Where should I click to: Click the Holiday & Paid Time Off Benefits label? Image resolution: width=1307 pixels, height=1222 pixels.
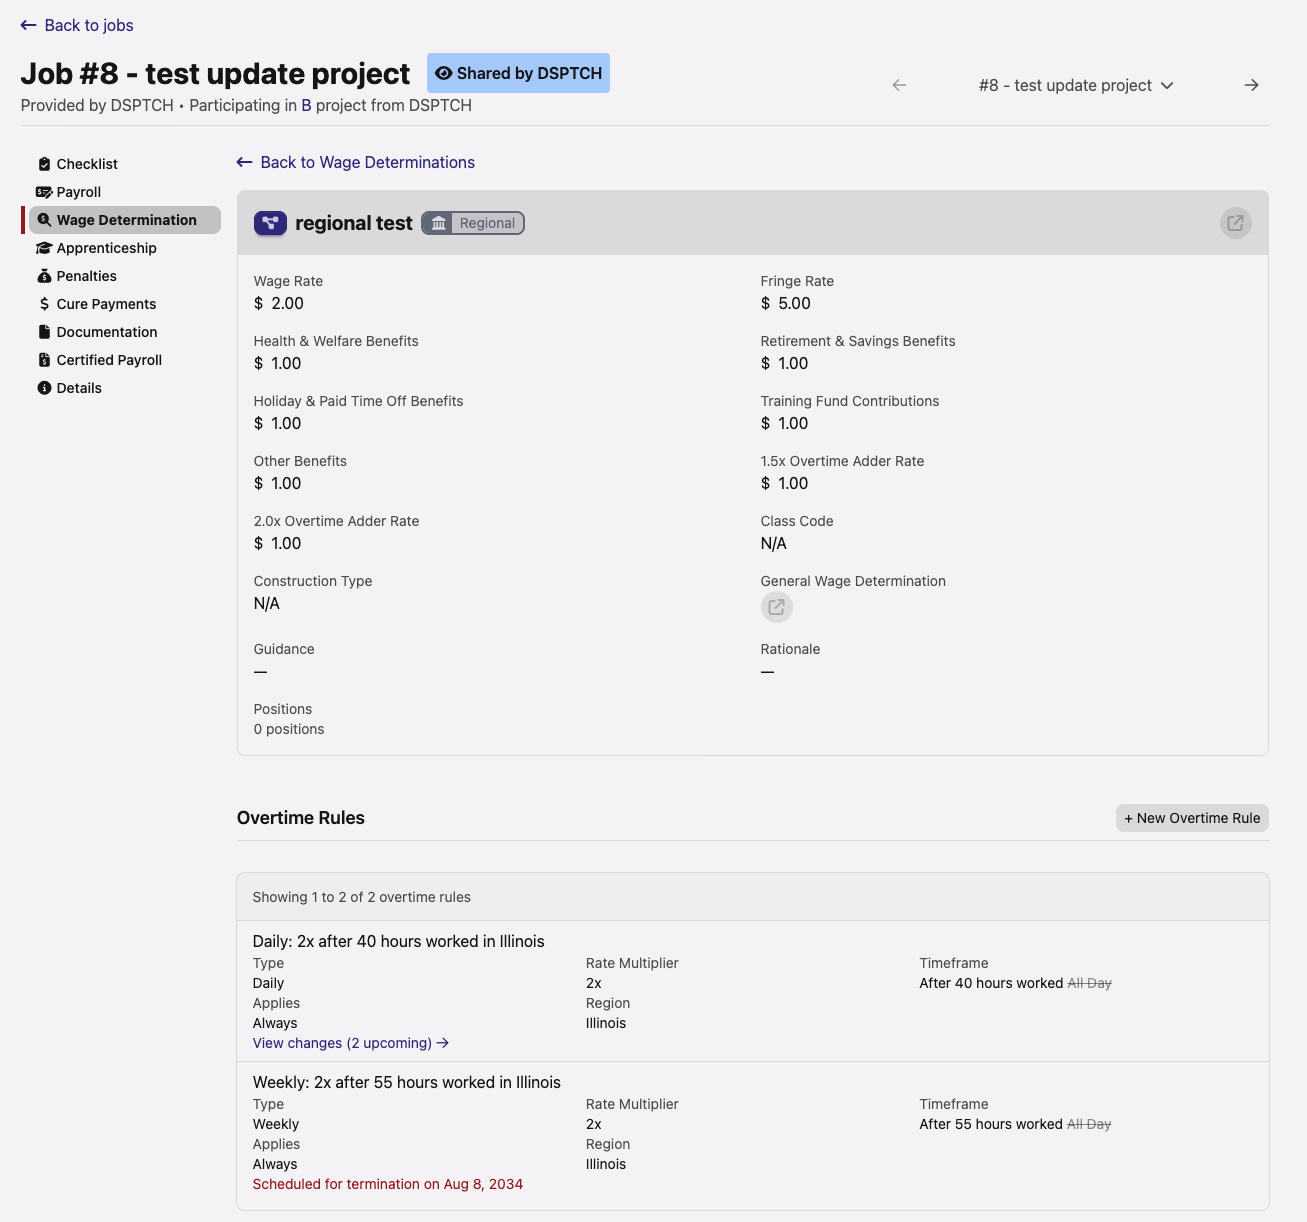[359, 401]
